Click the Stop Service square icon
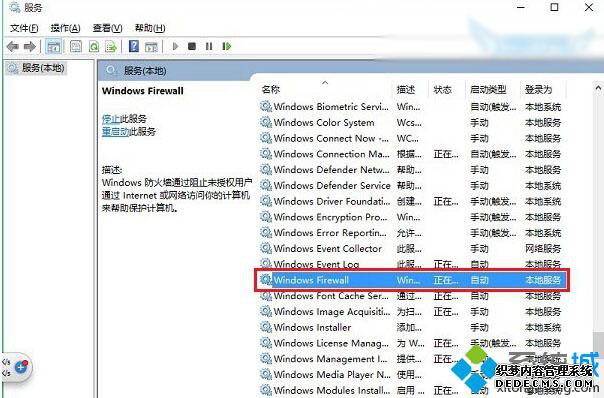Viewport: 604px width, 398px height. pyautogui.click(x=192, y=47)
